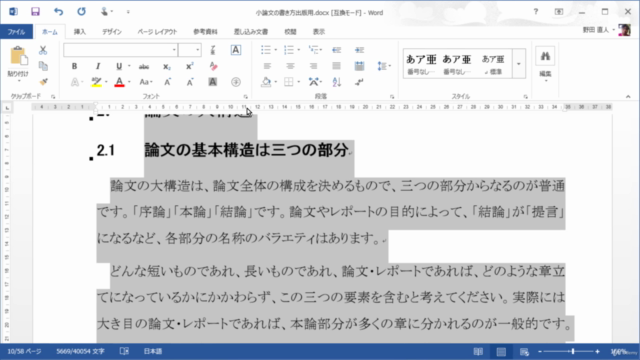Screen dimensions: 640x360
Task: Toggle subscript formatting
Action: click(x=167, y=66)
